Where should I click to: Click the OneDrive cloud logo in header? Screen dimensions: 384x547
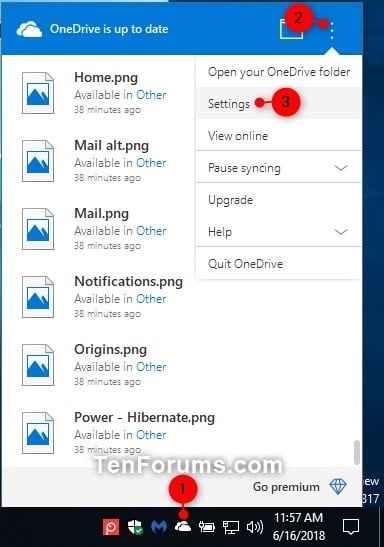tap(29, 29)
